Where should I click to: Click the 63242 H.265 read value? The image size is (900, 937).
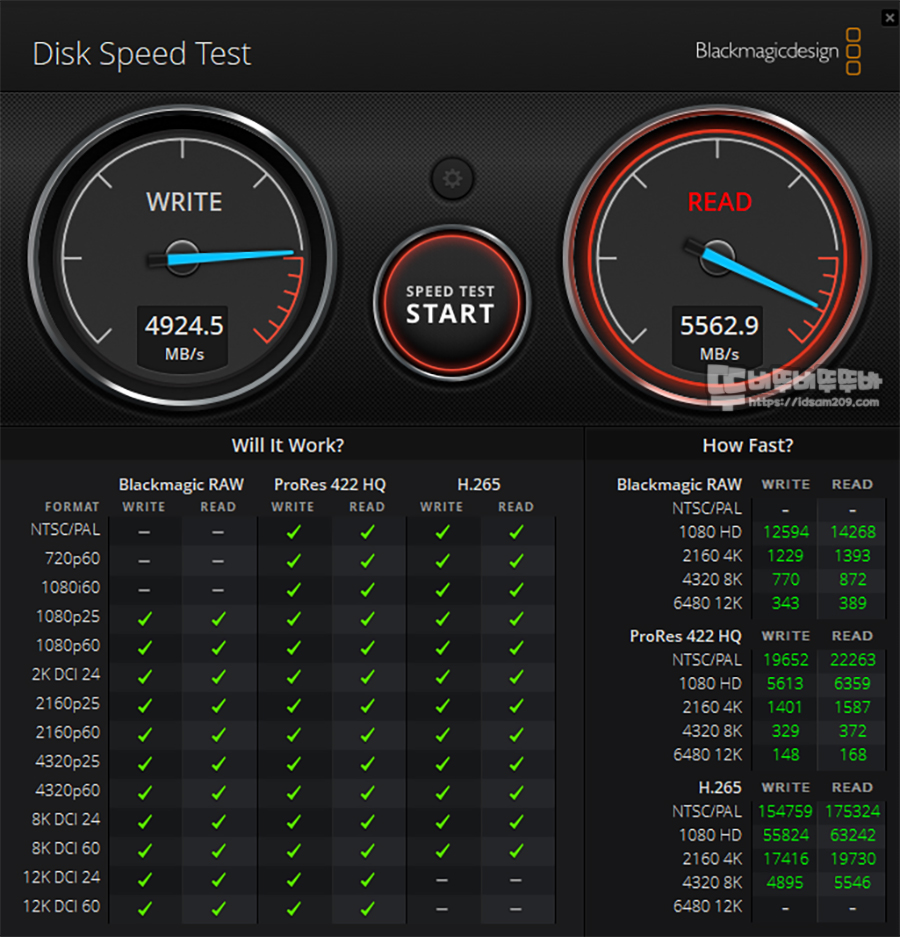tap(853, 835)
